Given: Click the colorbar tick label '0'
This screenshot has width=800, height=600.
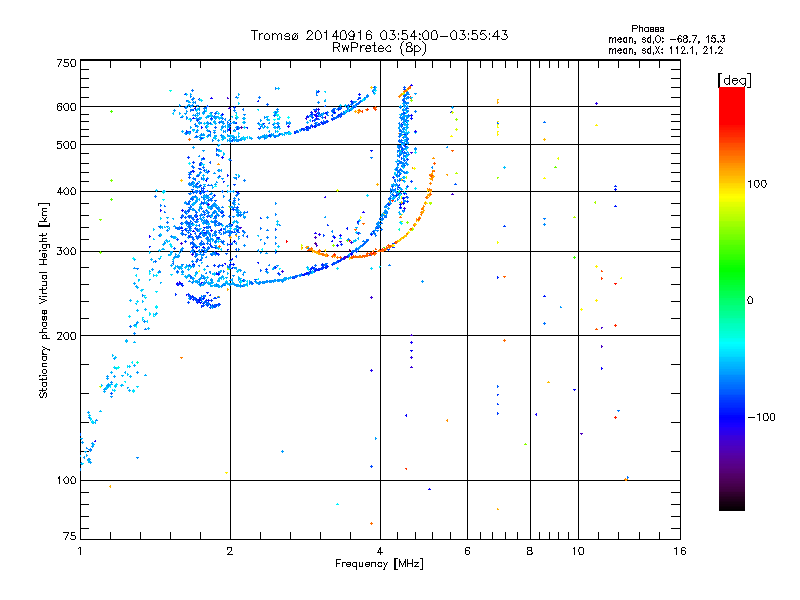Looking at the screenshot, I should (749, 300).
